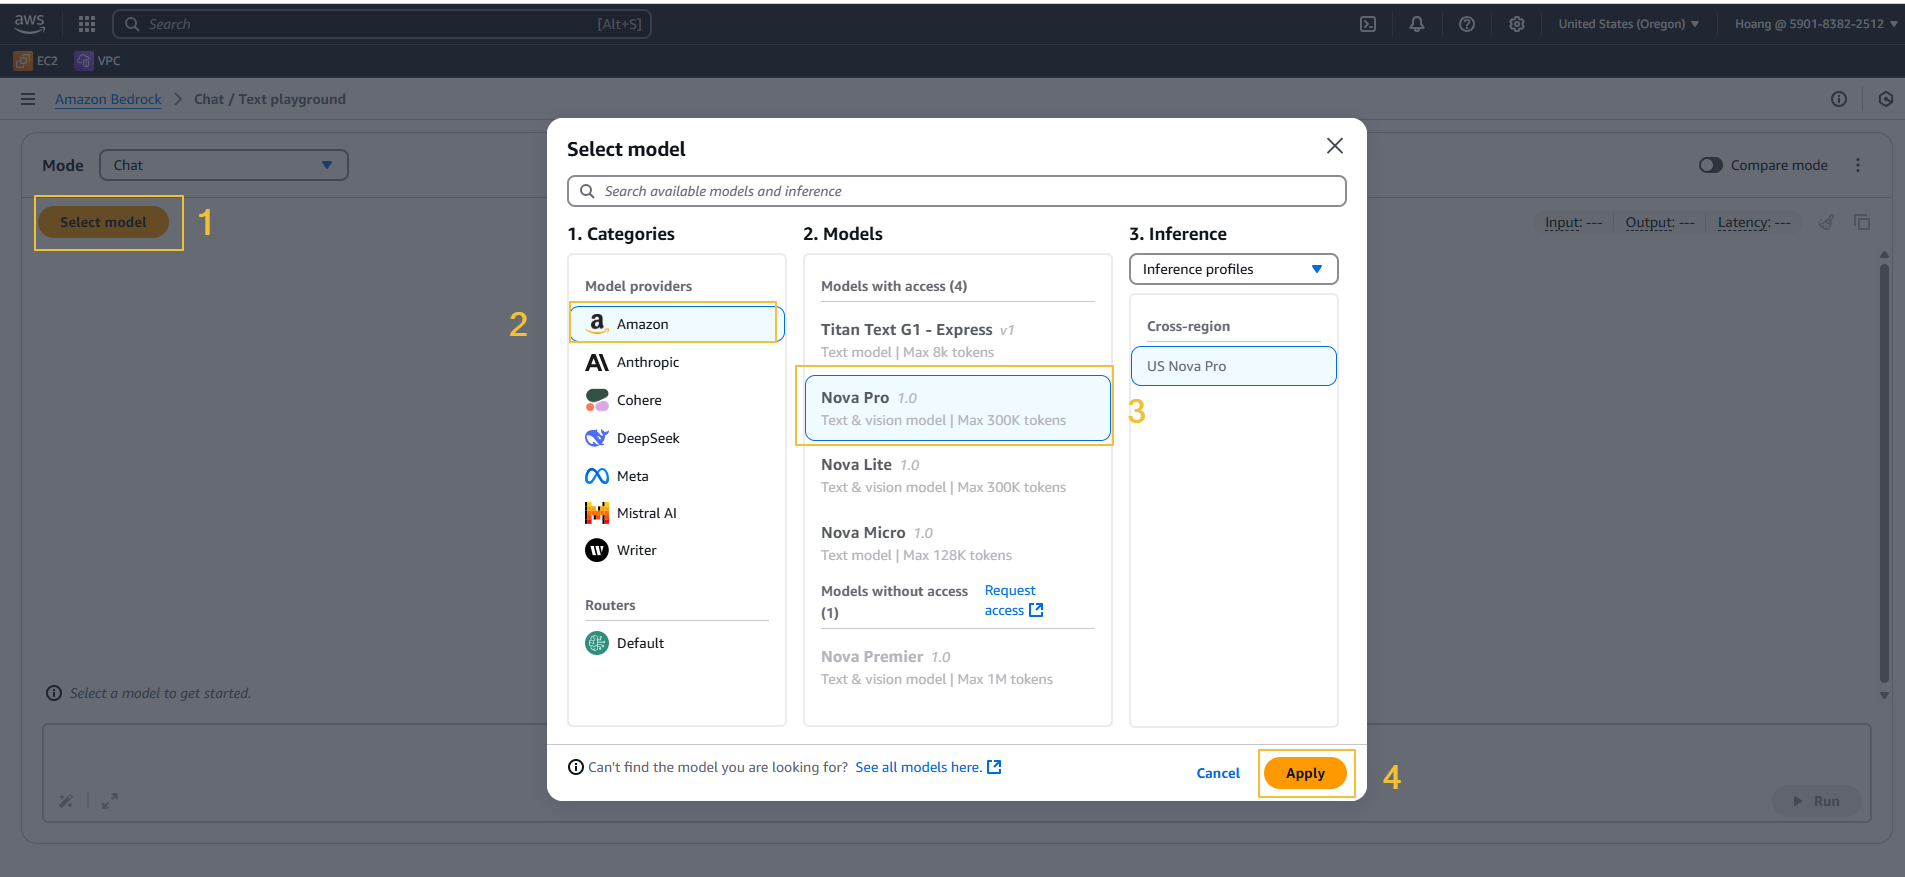Click the Latency label
The width and height of the screenshot is (1905, 877).
coord(1754,222)
